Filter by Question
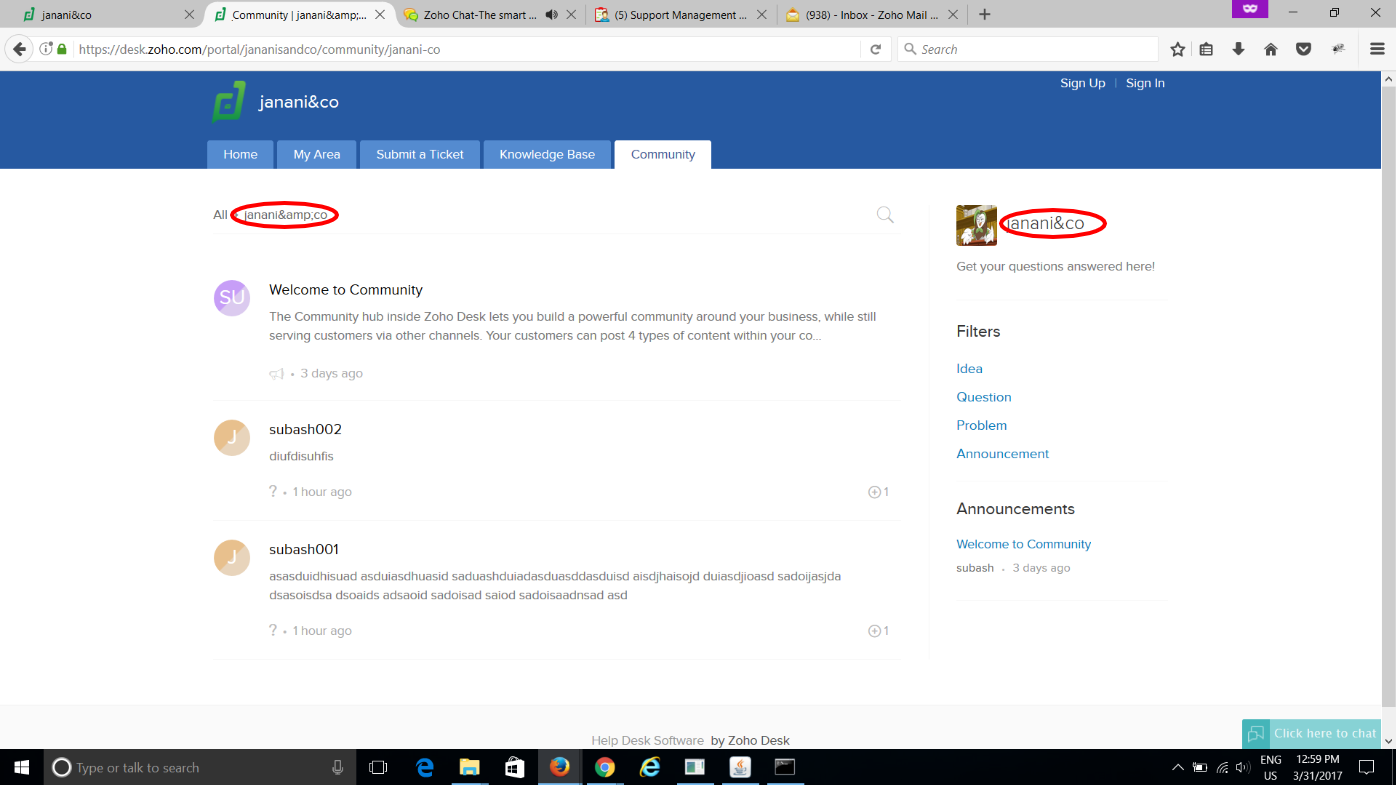 pos(984,397)
